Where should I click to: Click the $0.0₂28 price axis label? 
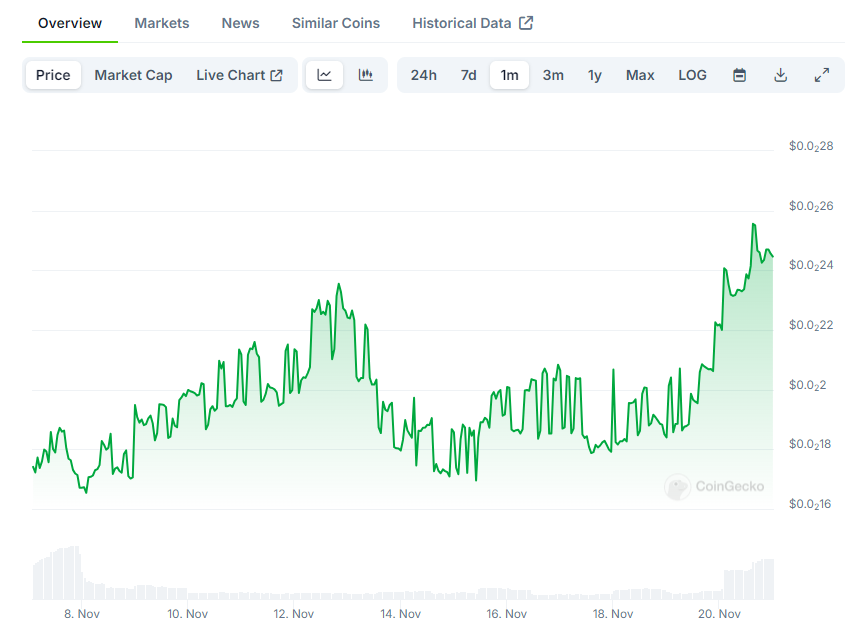click(x=811, y=146)
